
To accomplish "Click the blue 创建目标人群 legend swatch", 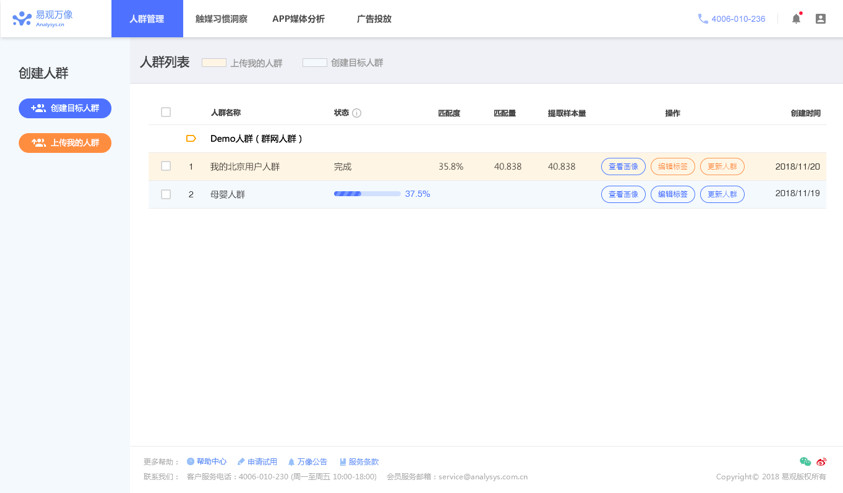I will 315,62.
